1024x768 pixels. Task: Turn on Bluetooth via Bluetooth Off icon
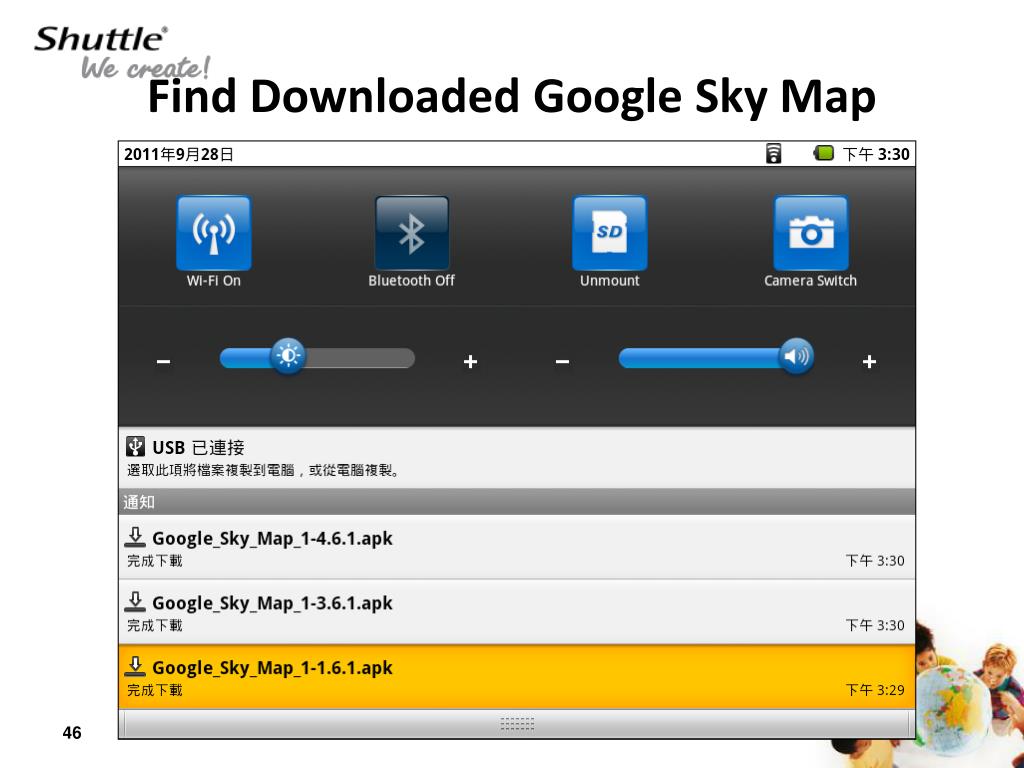pos(411,233)
